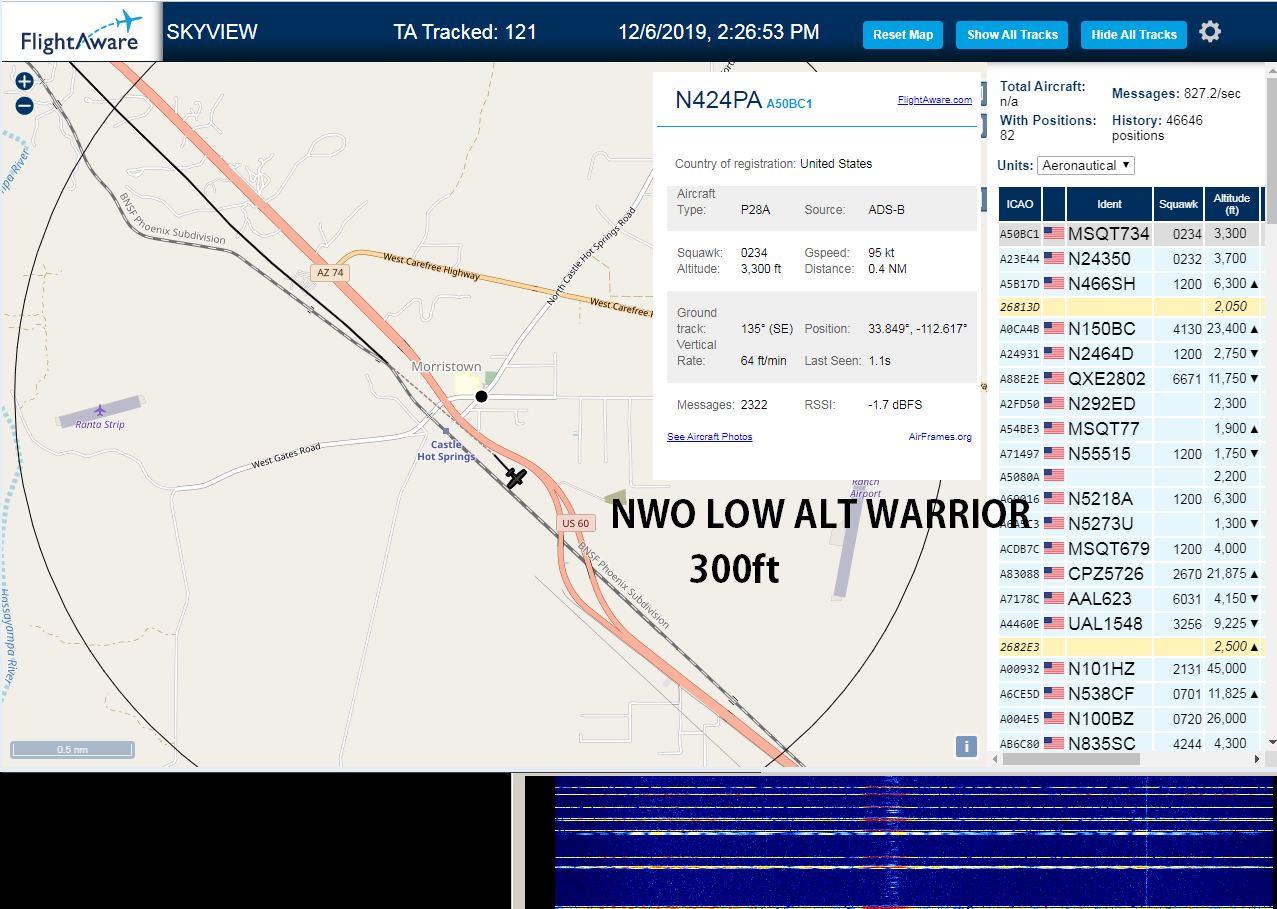
Task: Click the flag icon in the QXE2802 row
Action: (x=1054, y=378)
